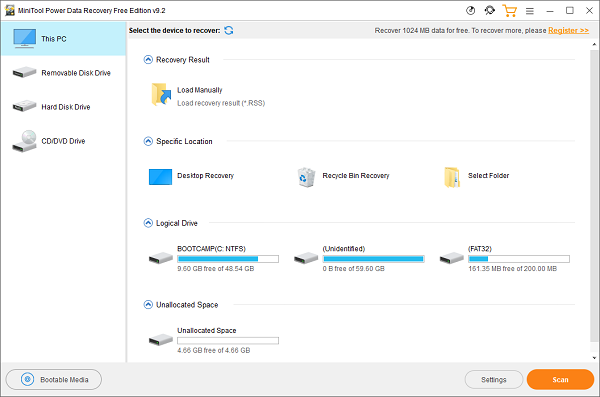Select the Hard Disk Drive icon
Viewport: 600px width, 397px height.
[24, 106]
